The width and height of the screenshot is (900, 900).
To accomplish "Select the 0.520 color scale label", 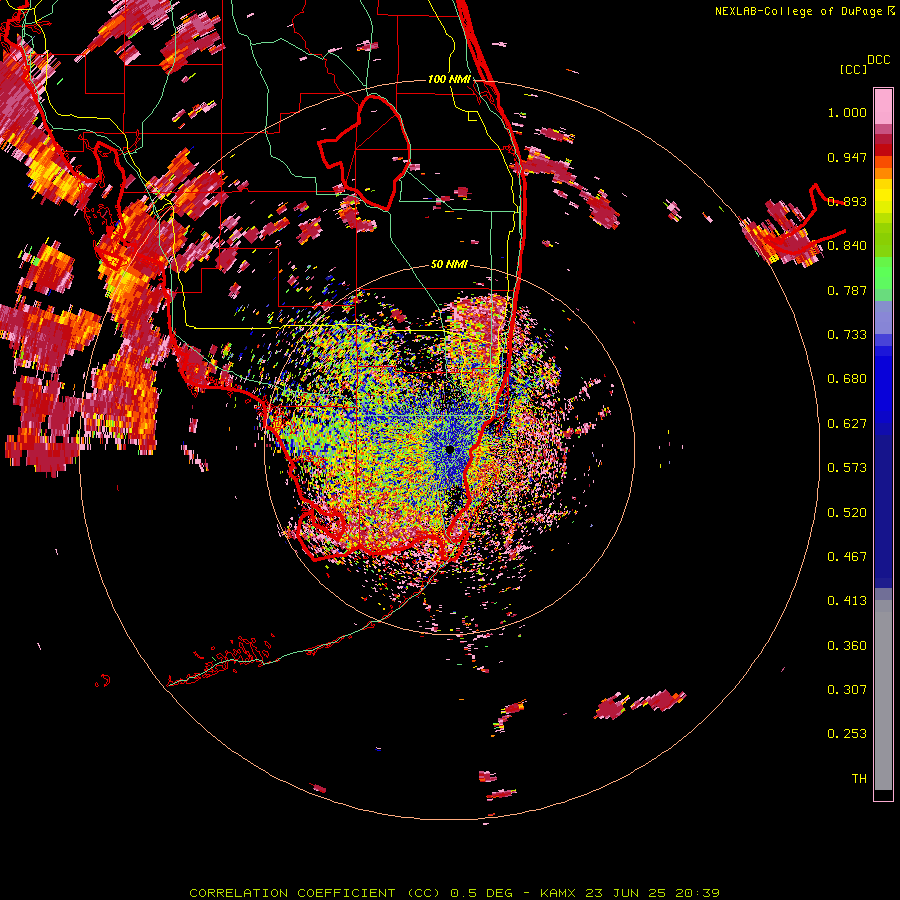I will tap(847, 513).
